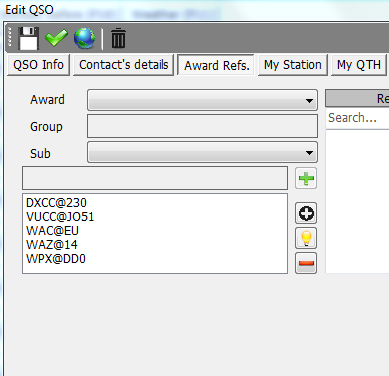Focus the Search... box

pyautogui.click(x=357, y=118)
